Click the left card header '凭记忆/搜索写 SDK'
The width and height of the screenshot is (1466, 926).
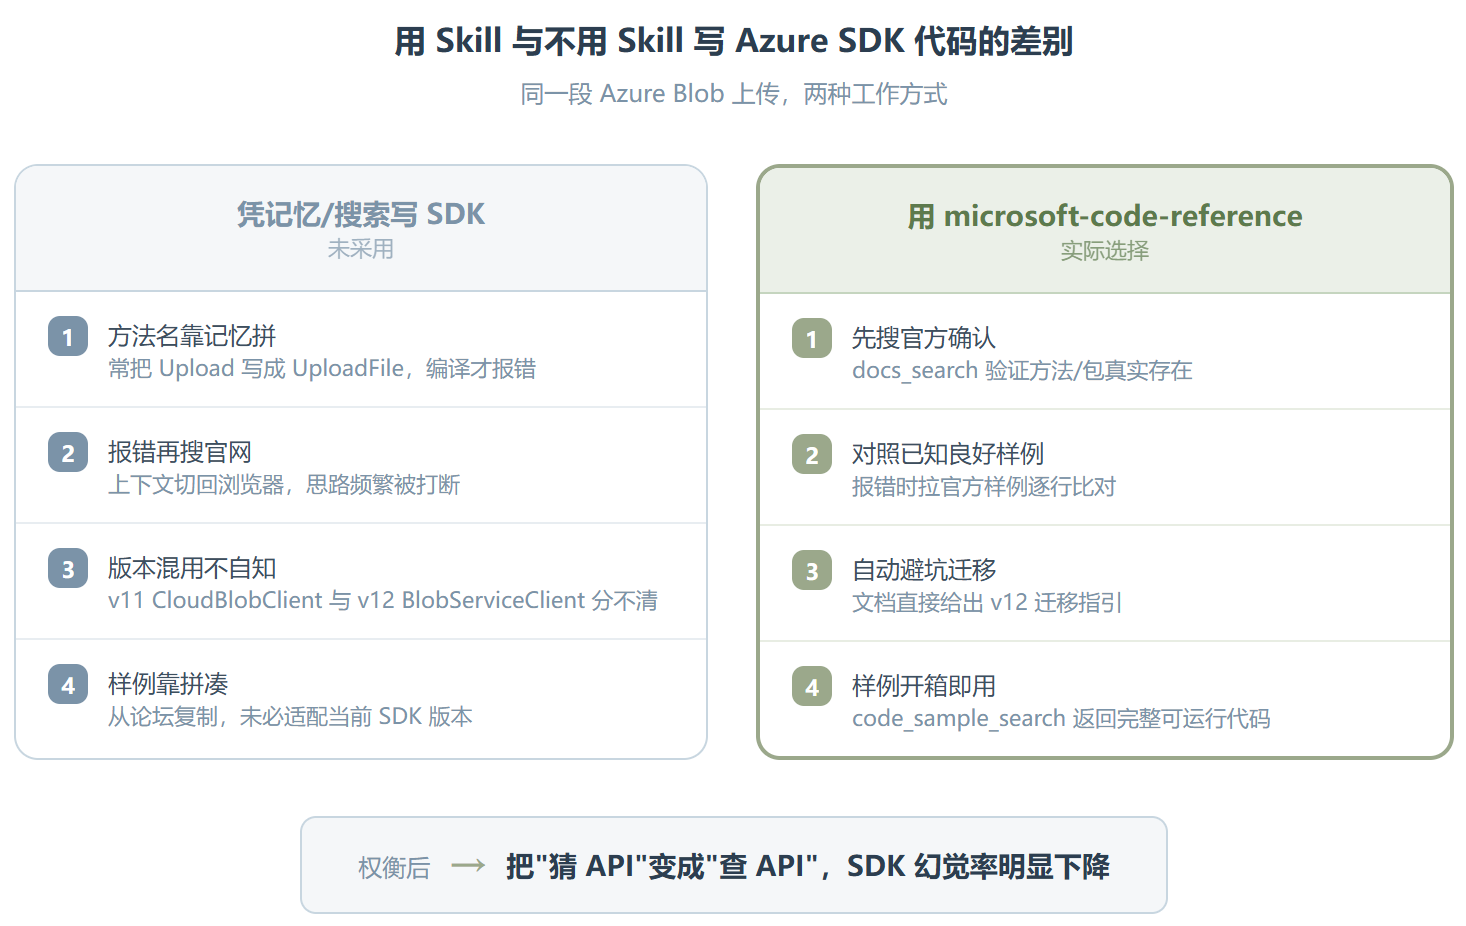coord(361,214)
